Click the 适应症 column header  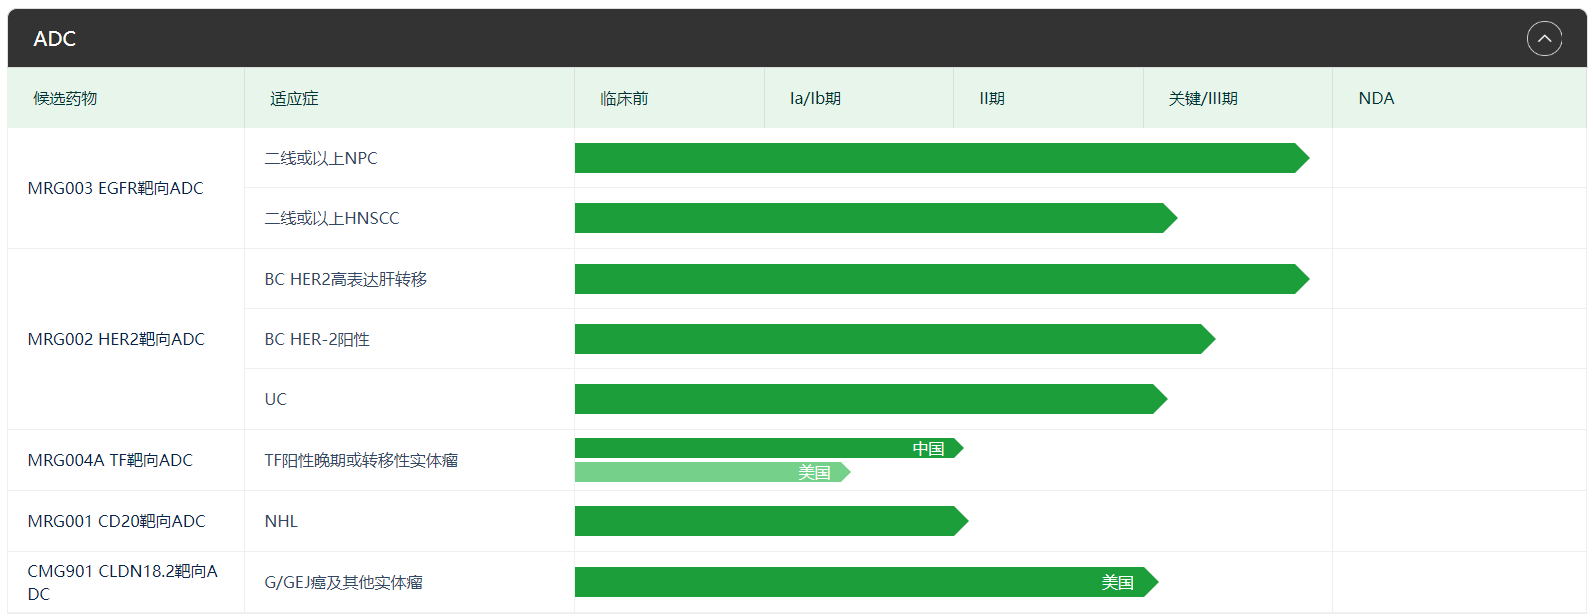(294, 98)
